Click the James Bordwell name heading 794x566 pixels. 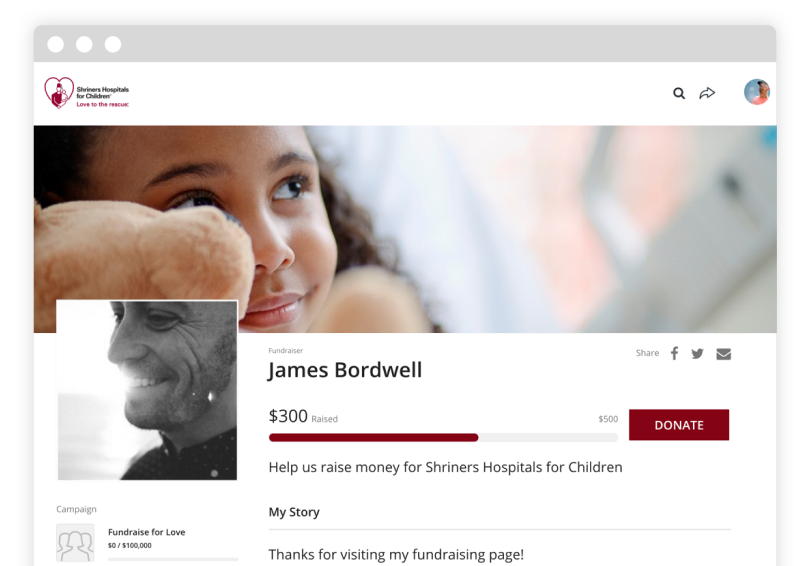click(345, 370)
